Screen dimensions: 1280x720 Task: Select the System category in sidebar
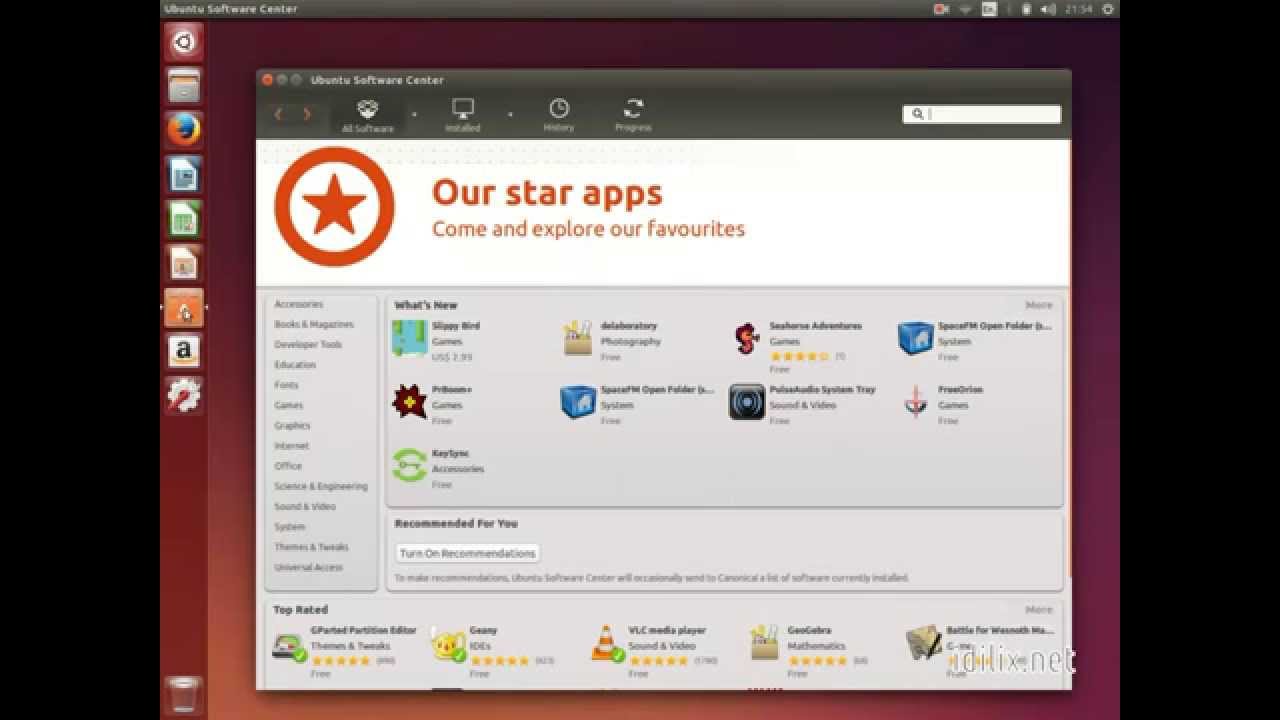[290, 527]
